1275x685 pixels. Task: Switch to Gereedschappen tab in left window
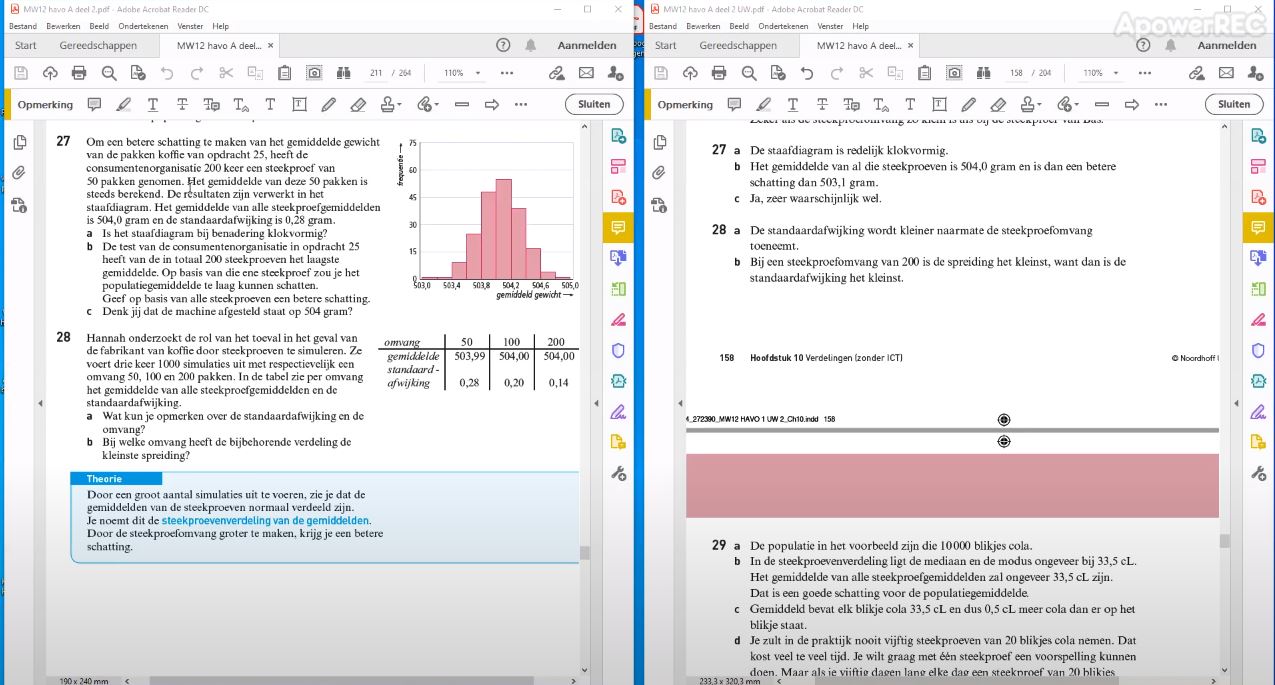click(97, 45)
